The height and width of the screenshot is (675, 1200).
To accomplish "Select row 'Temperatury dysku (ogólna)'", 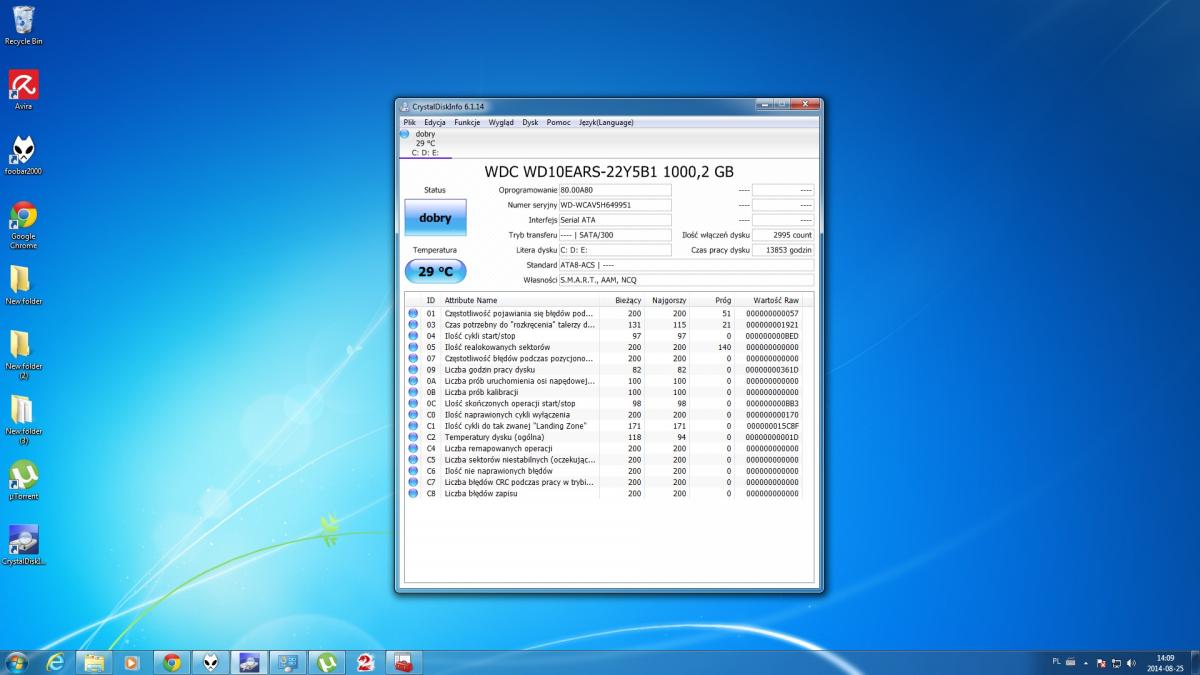I will [x=609, y=437].
